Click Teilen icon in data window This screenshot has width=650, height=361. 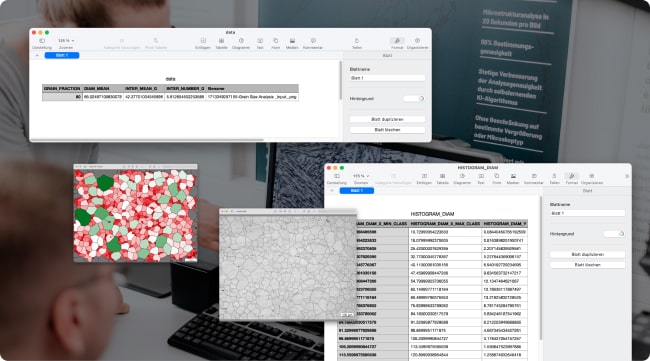coord(357,43)
